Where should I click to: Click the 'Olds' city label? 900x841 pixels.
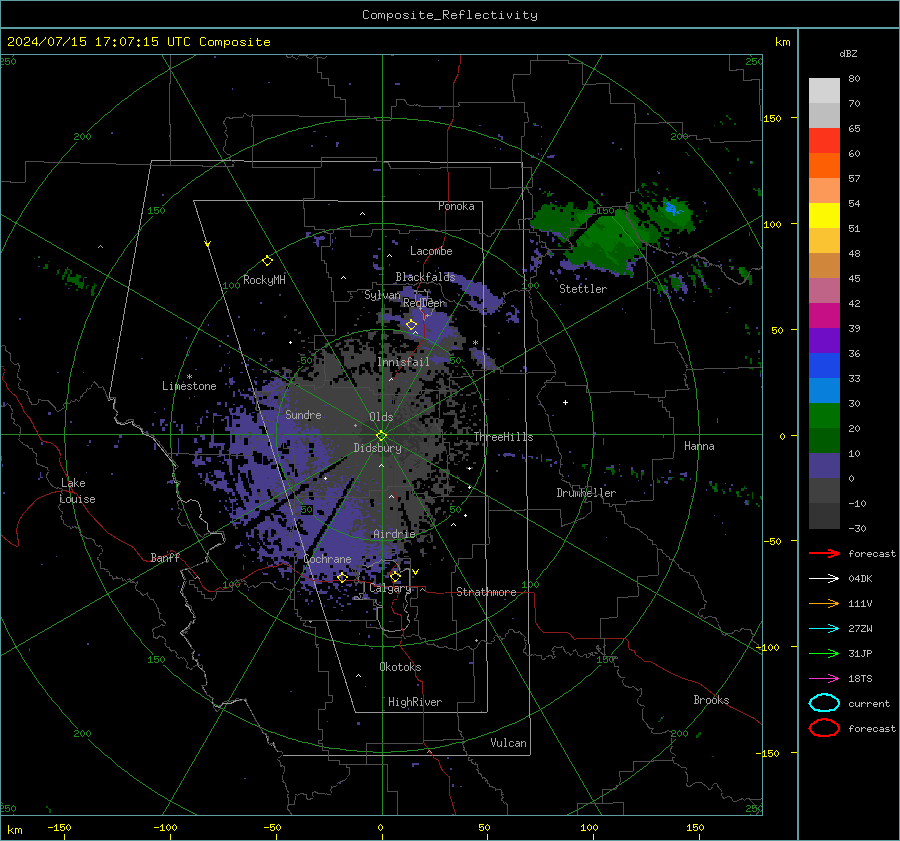pyautogui.click(x=381, y=417)
